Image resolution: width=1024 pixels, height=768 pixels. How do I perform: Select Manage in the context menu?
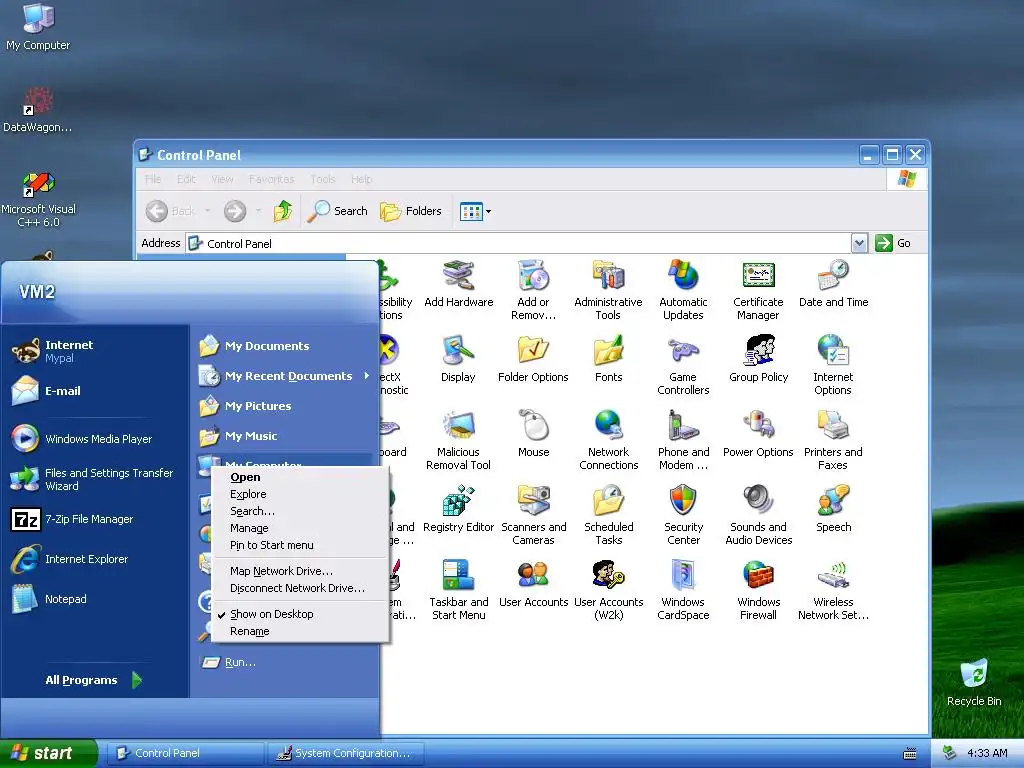[x=300, y=528]
